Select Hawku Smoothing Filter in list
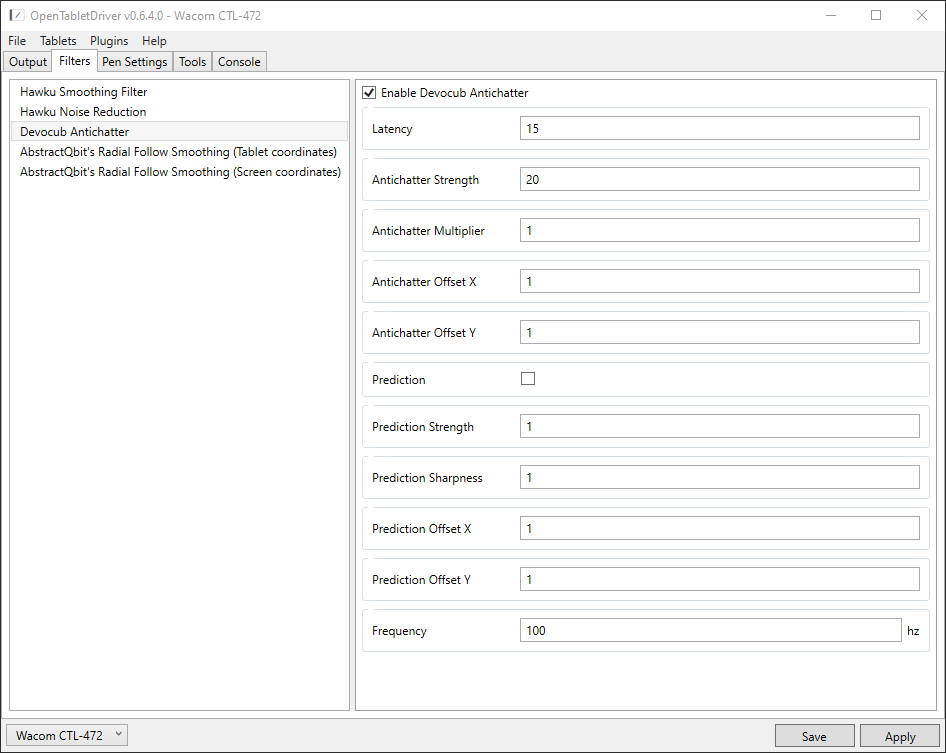This screenshot has height=753, width=946. point(84,92)
